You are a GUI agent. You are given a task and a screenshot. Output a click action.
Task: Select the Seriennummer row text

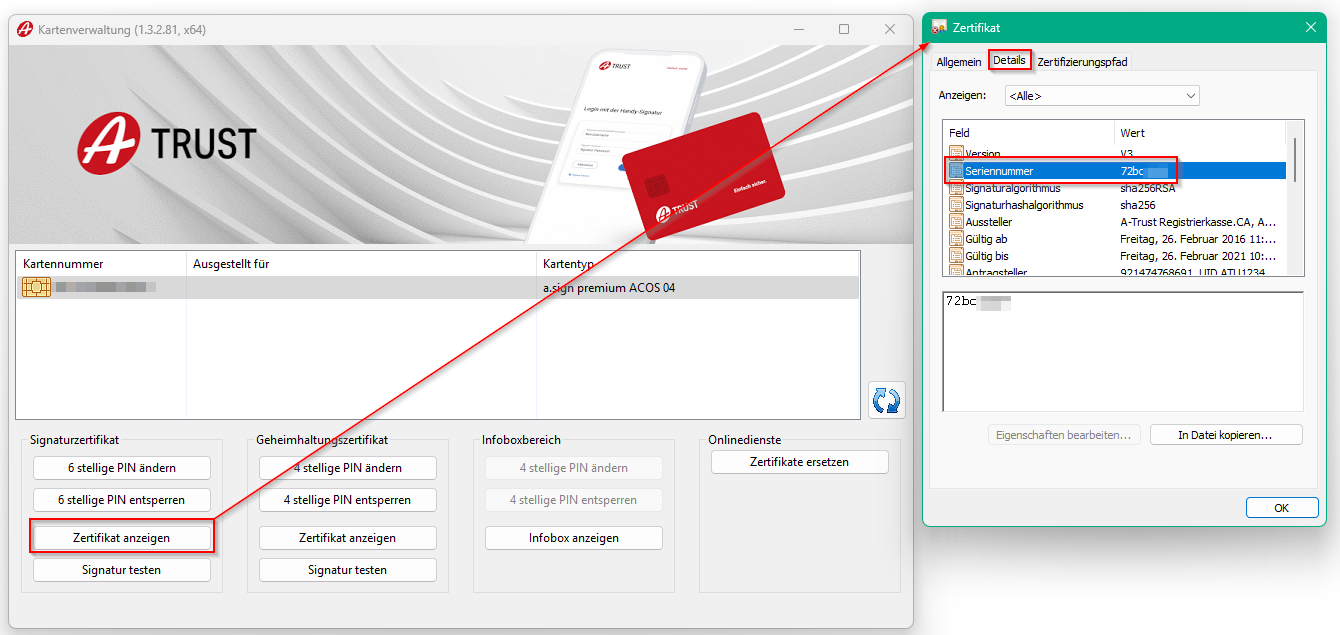(x=999, y=171)
